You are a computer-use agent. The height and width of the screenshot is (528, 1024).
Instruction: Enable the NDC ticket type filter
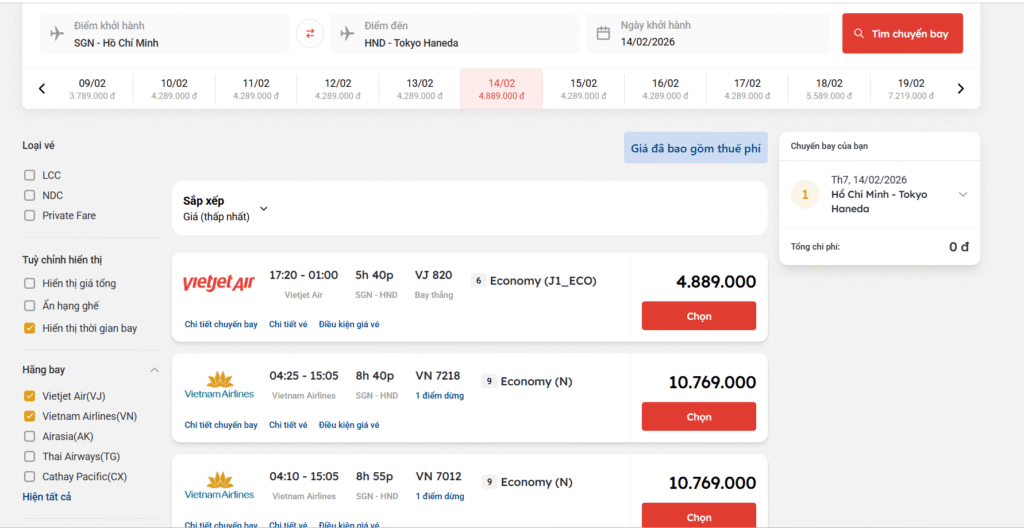pos(29,195)
